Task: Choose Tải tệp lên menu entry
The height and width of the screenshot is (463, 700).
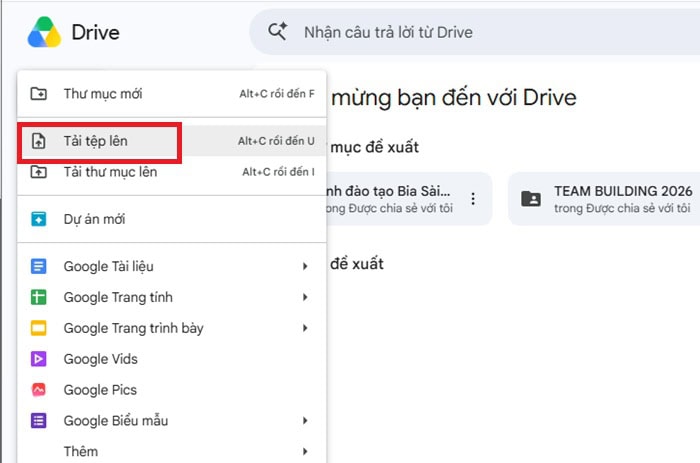Action: point(172,141)
